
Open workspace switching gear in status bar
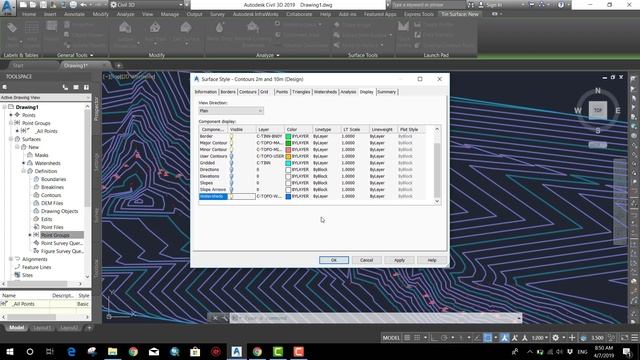tap(556, 338)
